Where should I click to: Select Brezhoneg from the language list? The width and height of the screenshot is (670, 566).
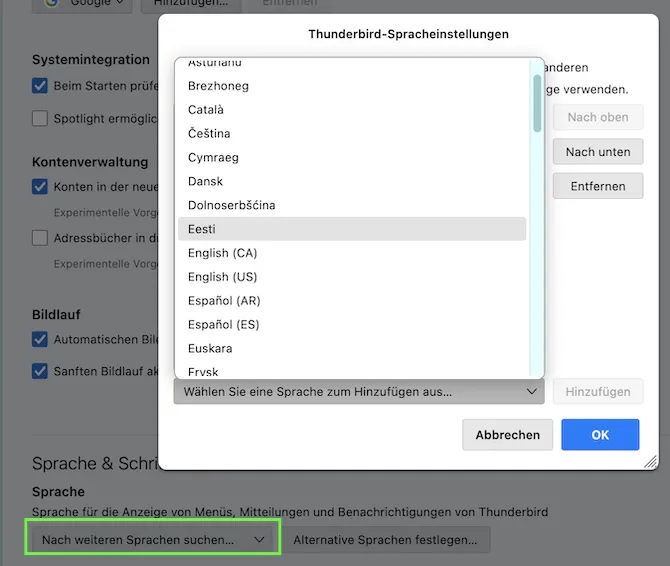(x=352, y=86)
